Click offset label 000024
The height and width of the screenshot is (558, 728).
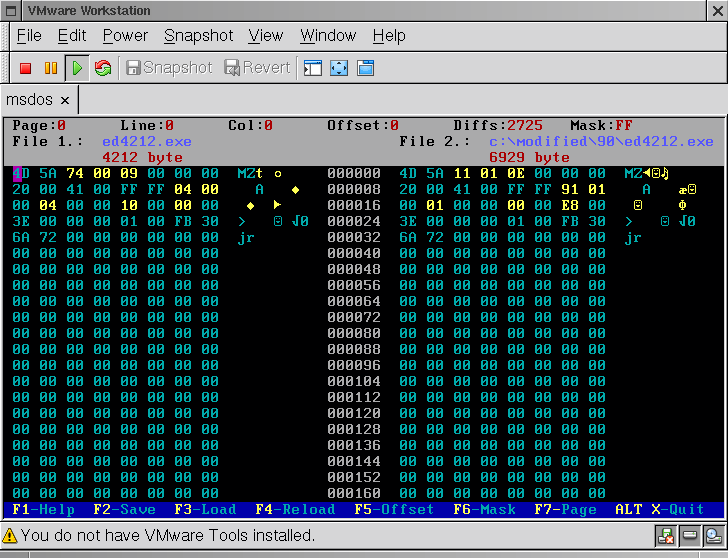point(354,221)
